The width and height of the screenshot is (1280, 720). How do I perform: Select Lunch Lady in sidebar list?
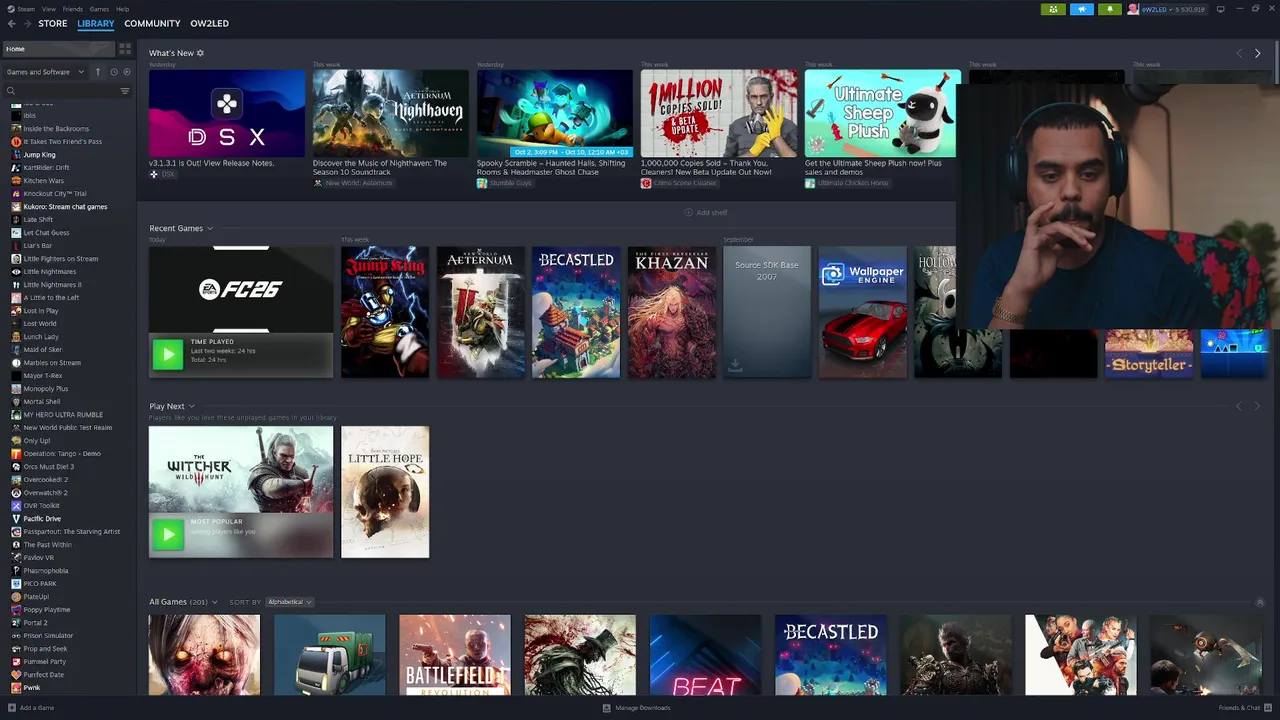point(41,337)
